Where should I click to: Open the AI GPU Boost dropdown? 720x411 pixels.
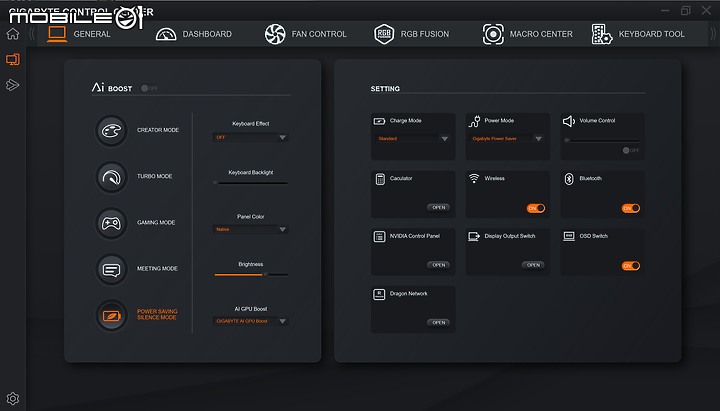(x=250, y=321)
